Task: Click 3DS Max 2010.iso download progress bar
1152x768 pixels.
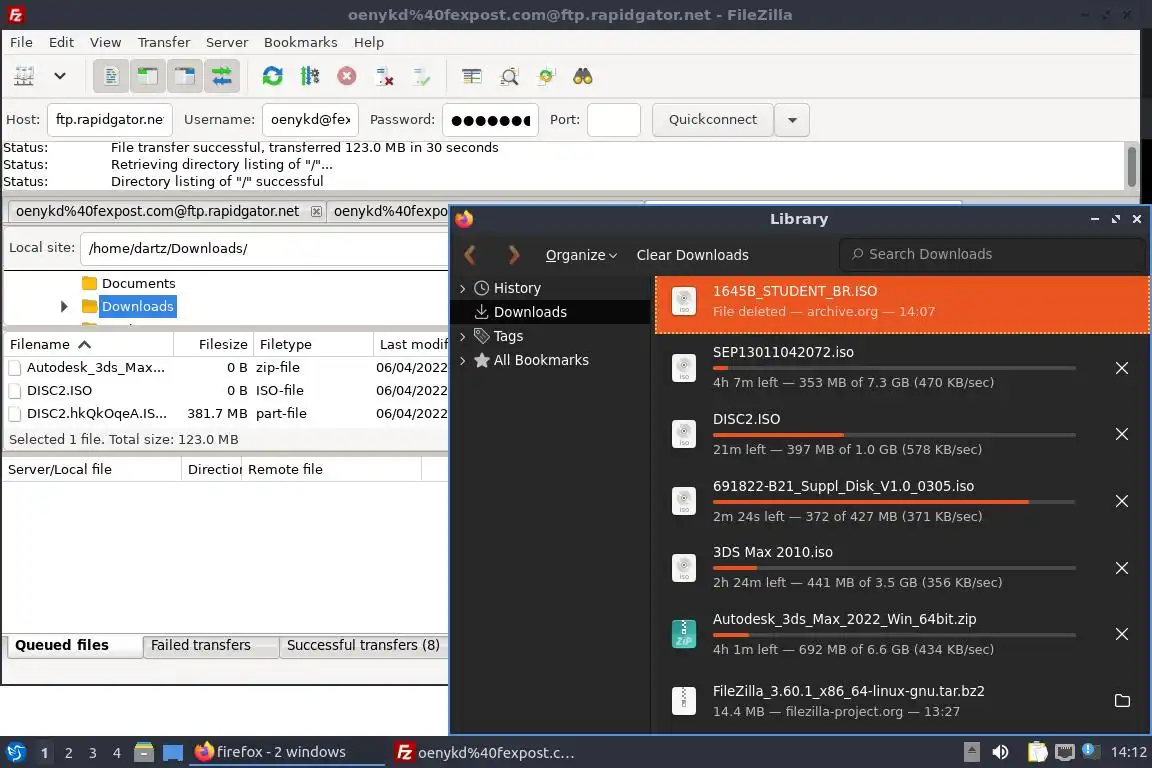Action: click(894, 568)
